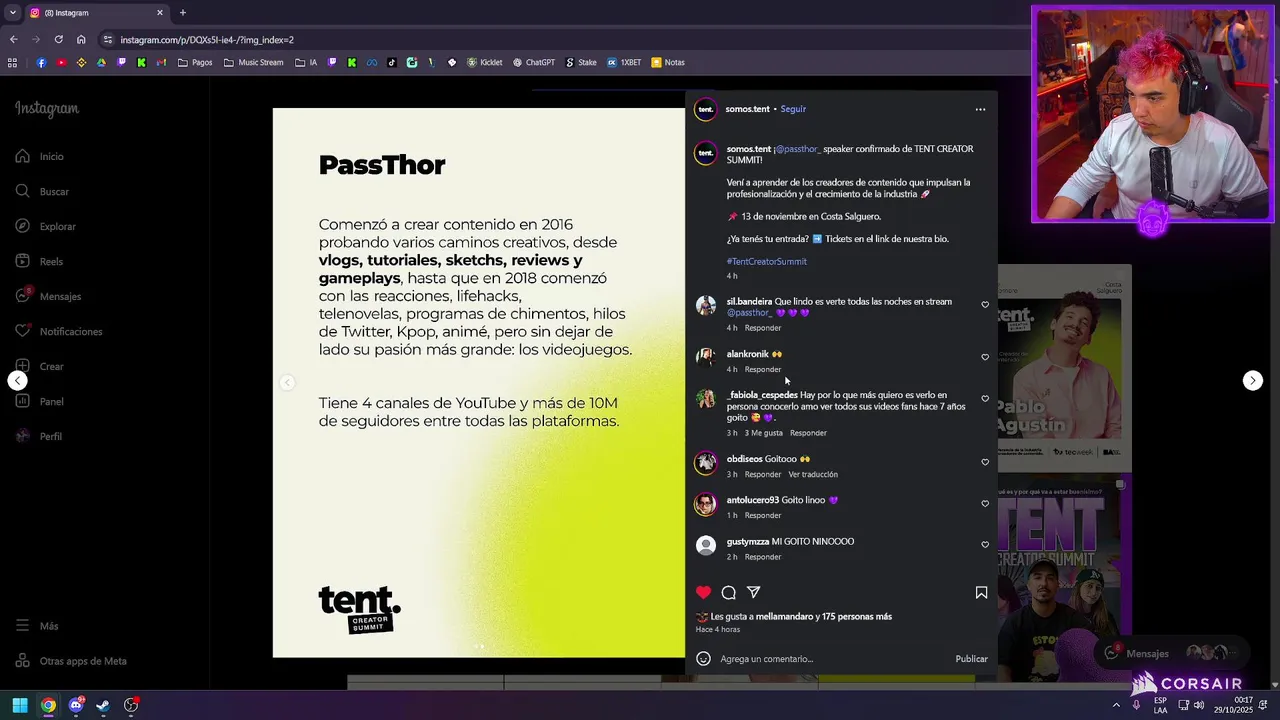Like gustymzza's comment
The image size is (1280, 720).
coord(985,545)
